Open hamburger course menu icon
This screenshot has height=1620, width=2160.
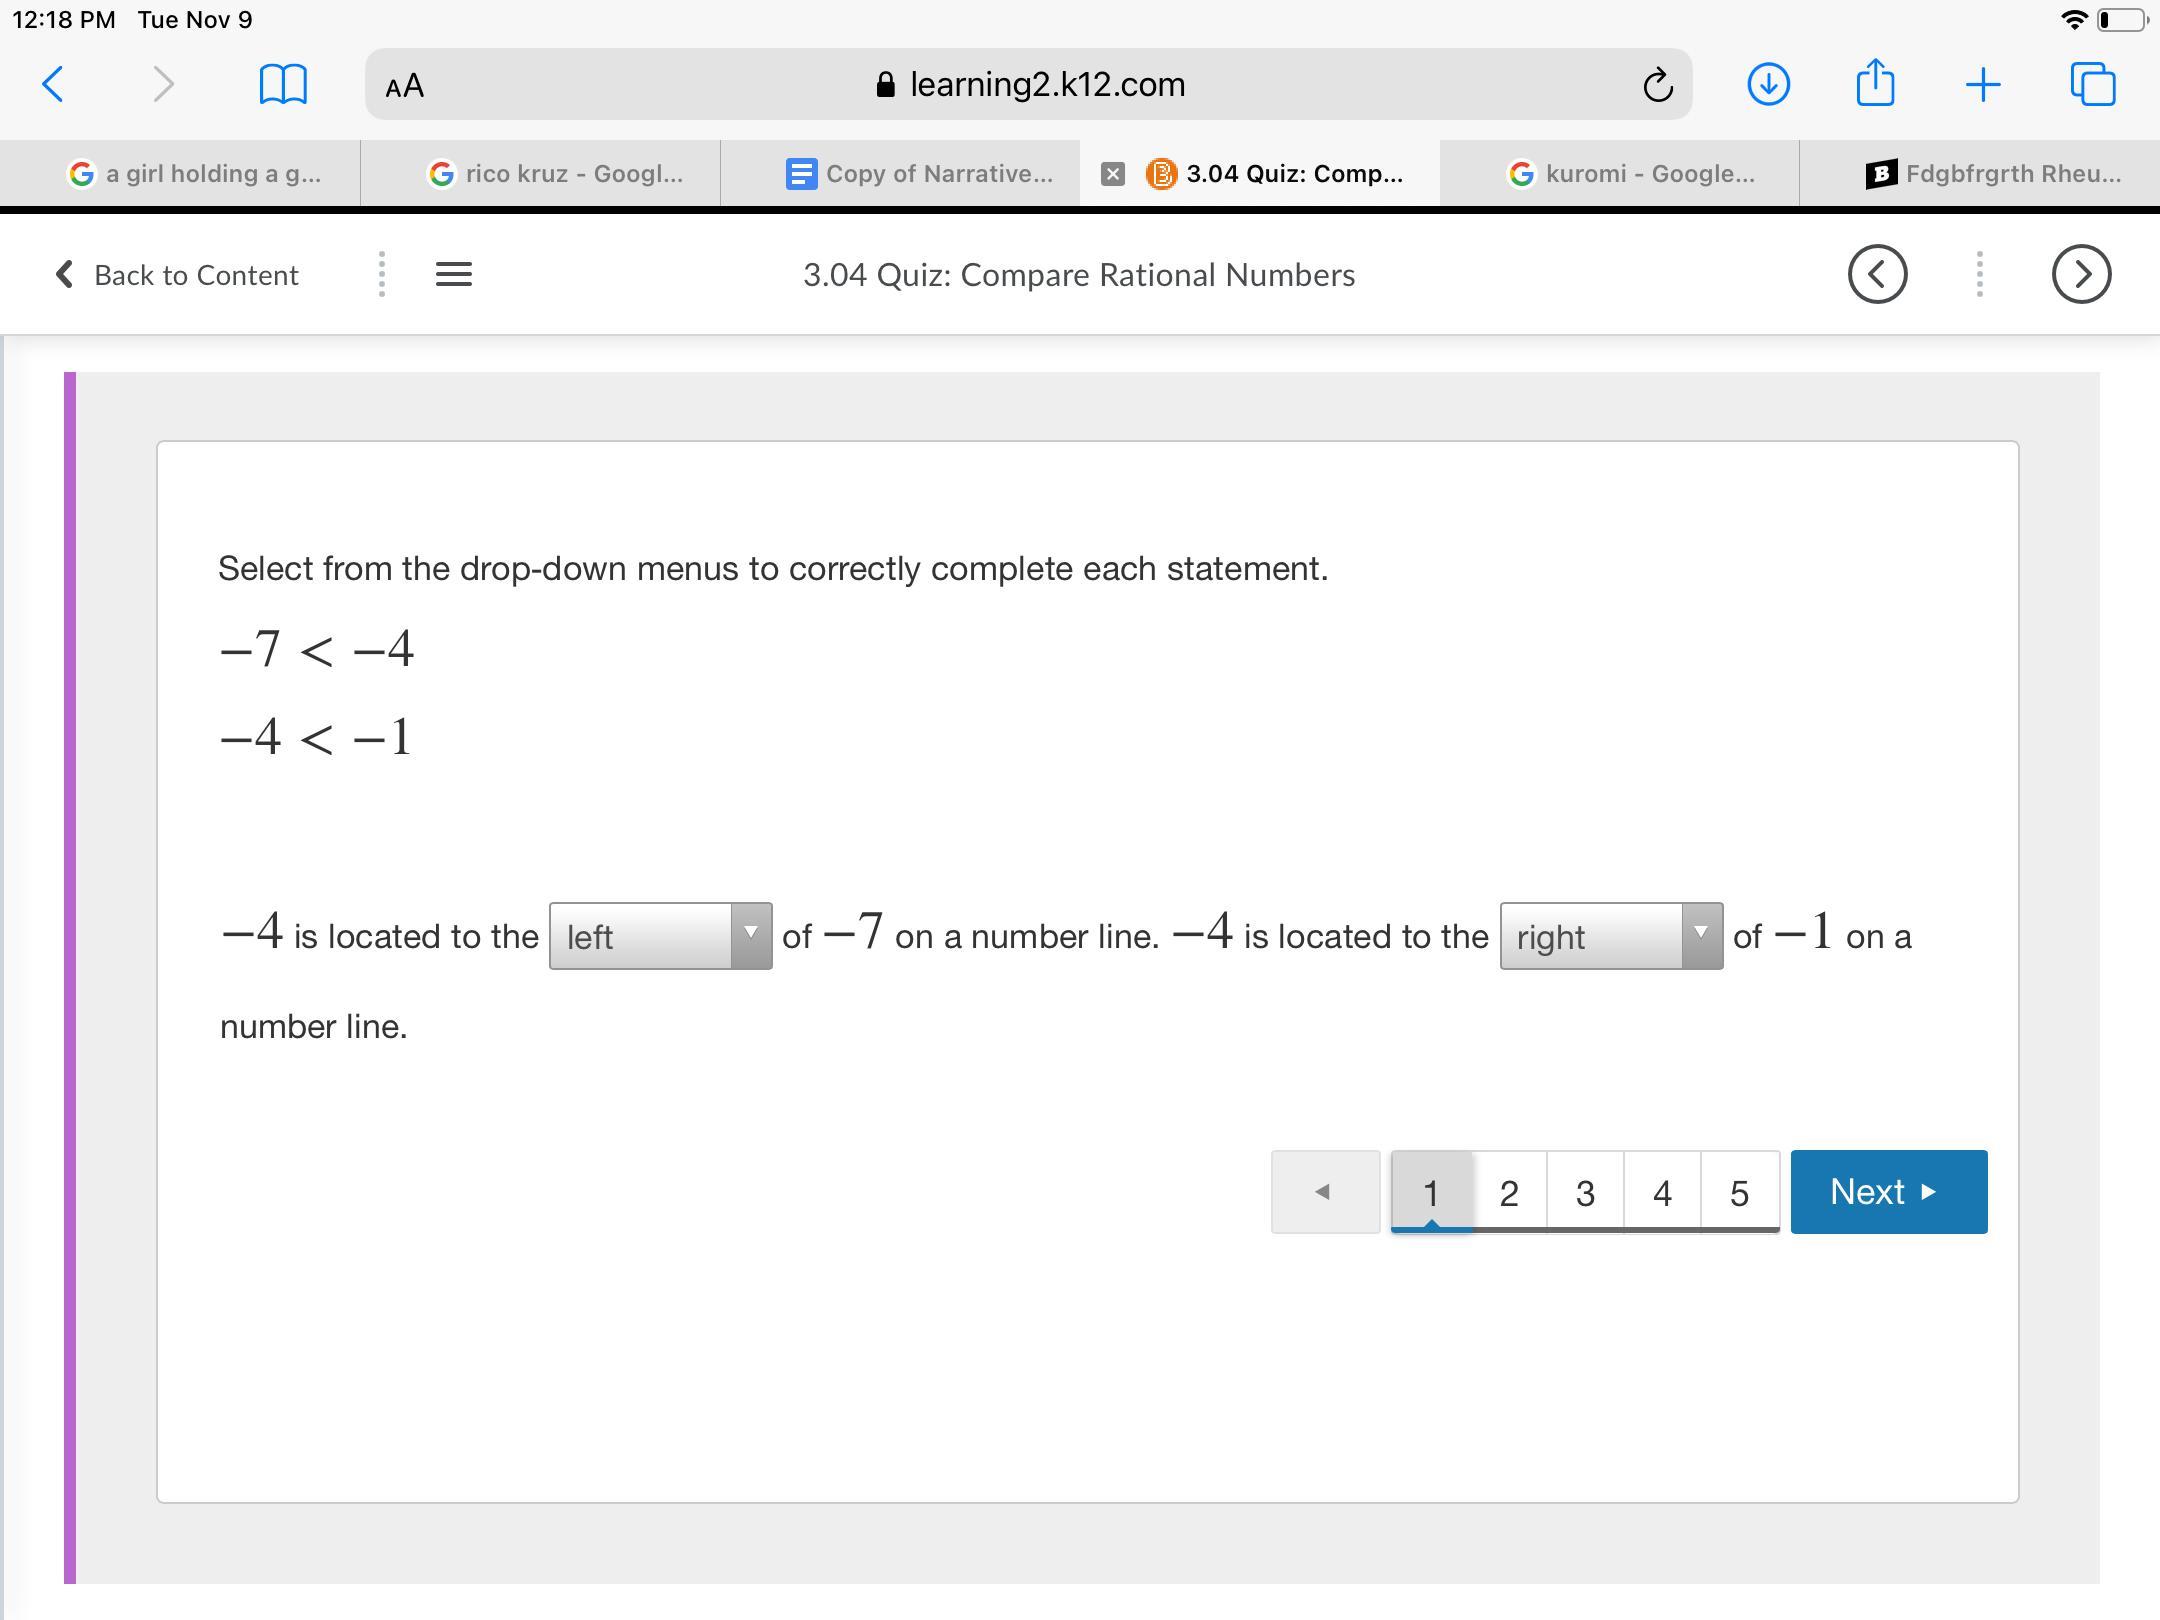454,274
